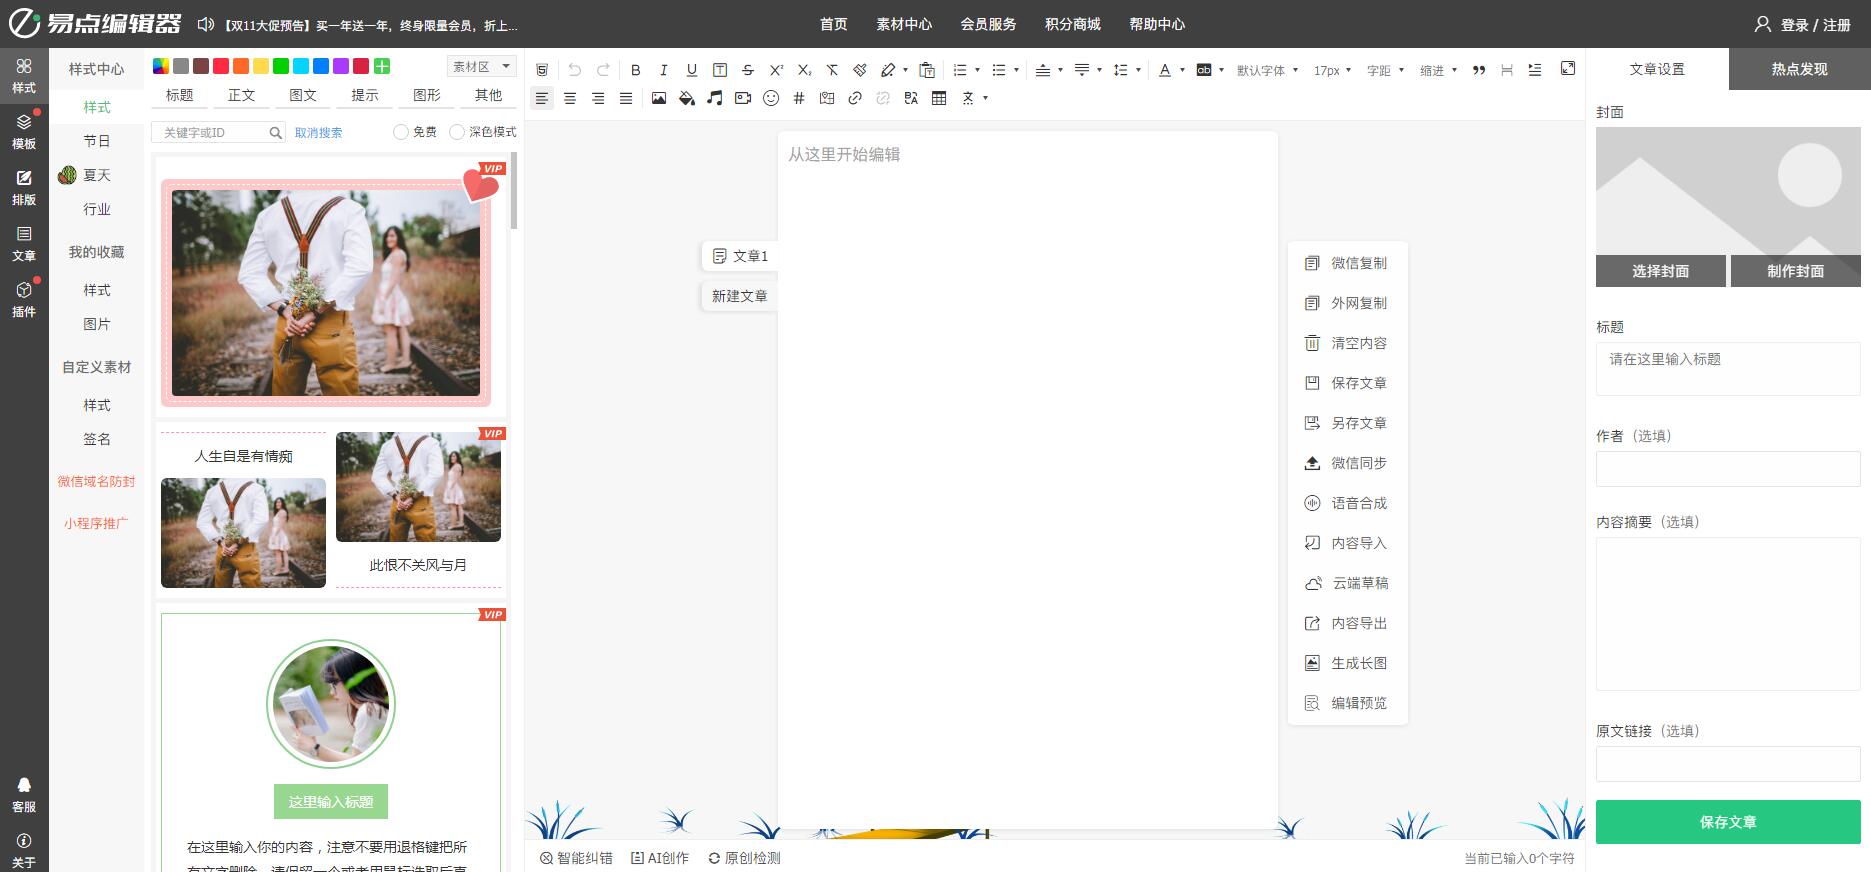The width and height of the screenshot is (1871, 872).
Task: Open AI创作 in the bottom bar
Action: [660, 858]
